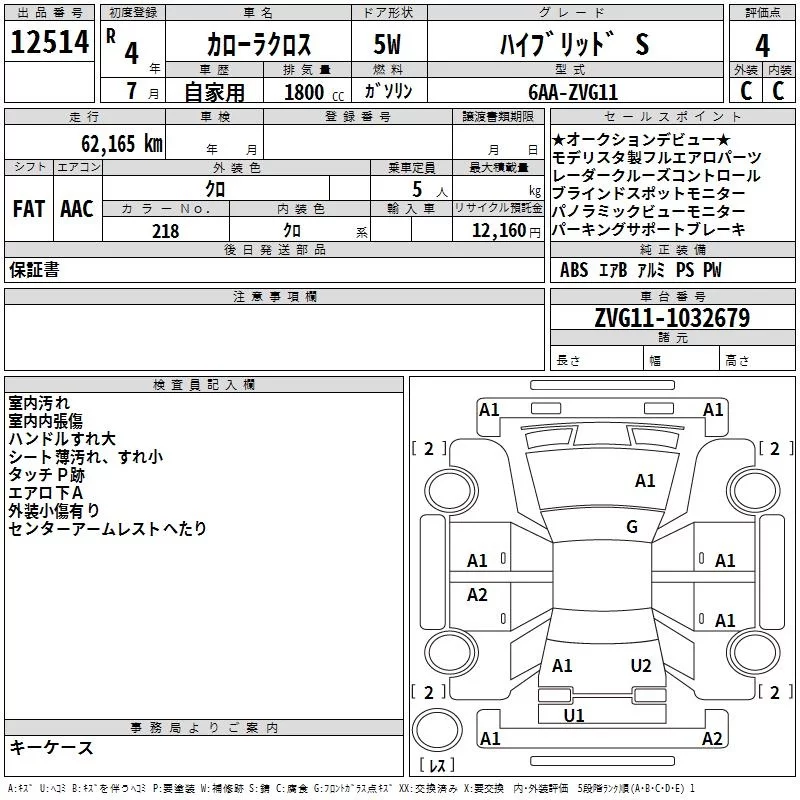Screen dimensions: 800x800
Task: Select the interior color クロ under 内装色
Action: coord(292,231)
